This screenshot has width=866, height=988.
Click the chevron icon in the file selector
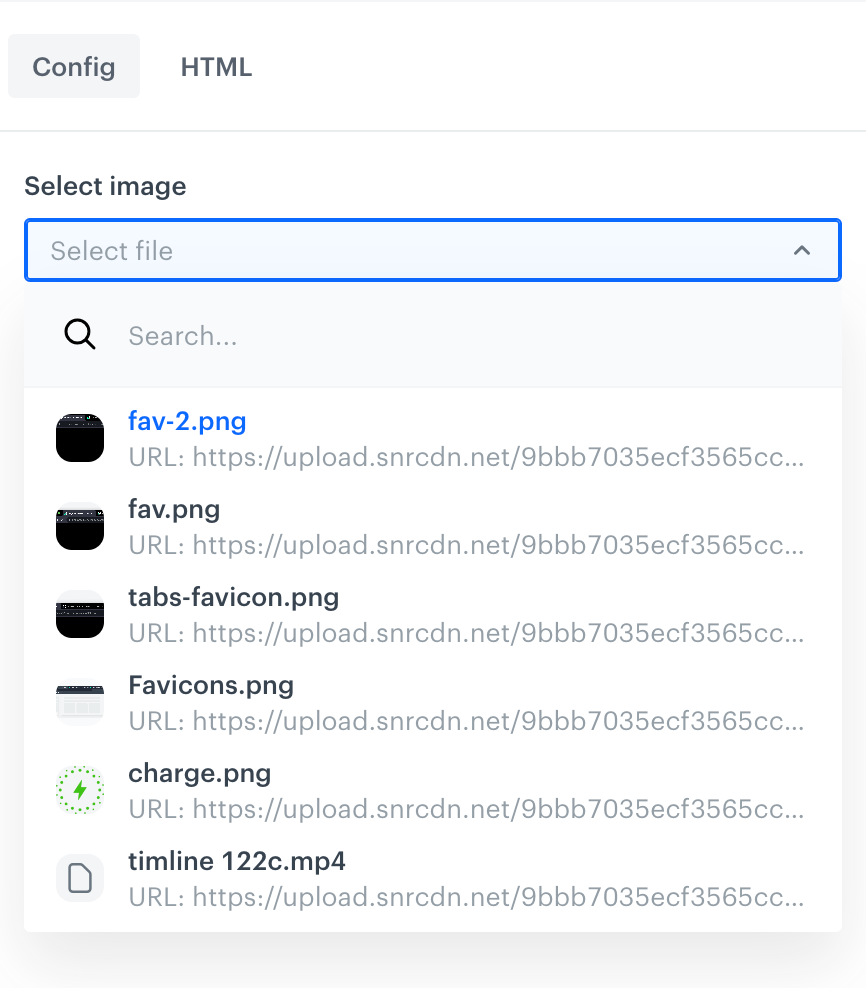coord(803,251)
